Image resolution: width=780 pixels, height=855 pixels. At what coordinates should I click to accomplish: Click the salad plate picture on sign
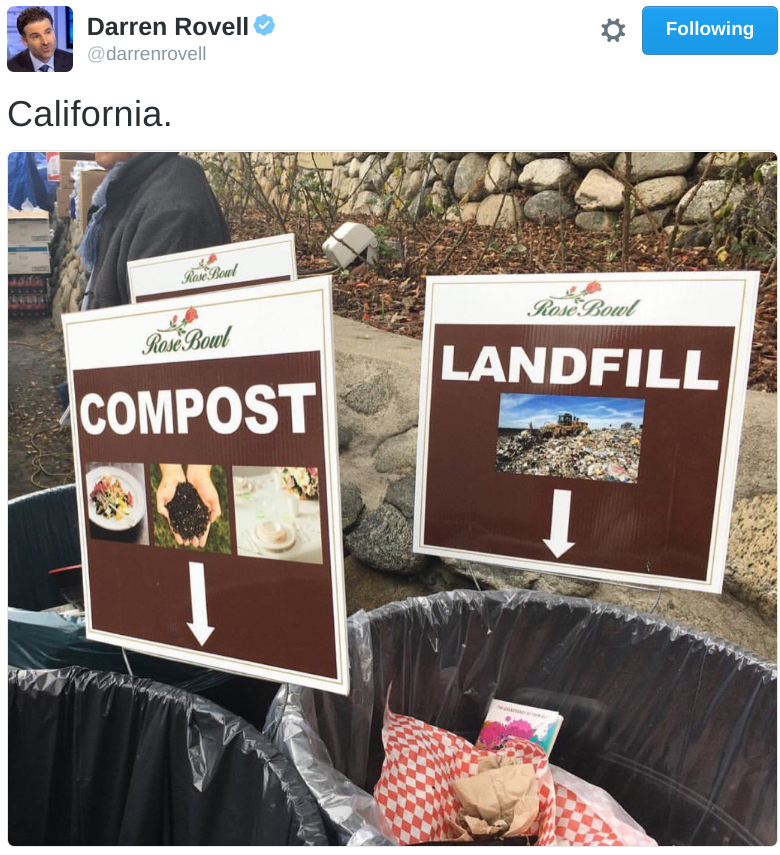[x=117, y=503]
